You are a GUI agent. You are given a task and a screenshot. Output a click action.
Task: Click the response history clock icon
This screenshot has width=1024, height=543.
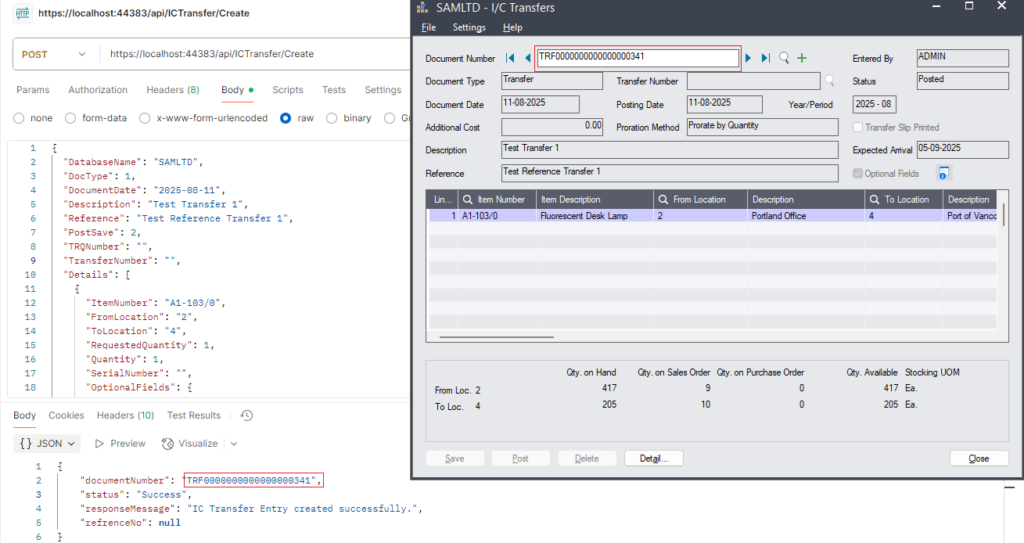tap(246, 415)
